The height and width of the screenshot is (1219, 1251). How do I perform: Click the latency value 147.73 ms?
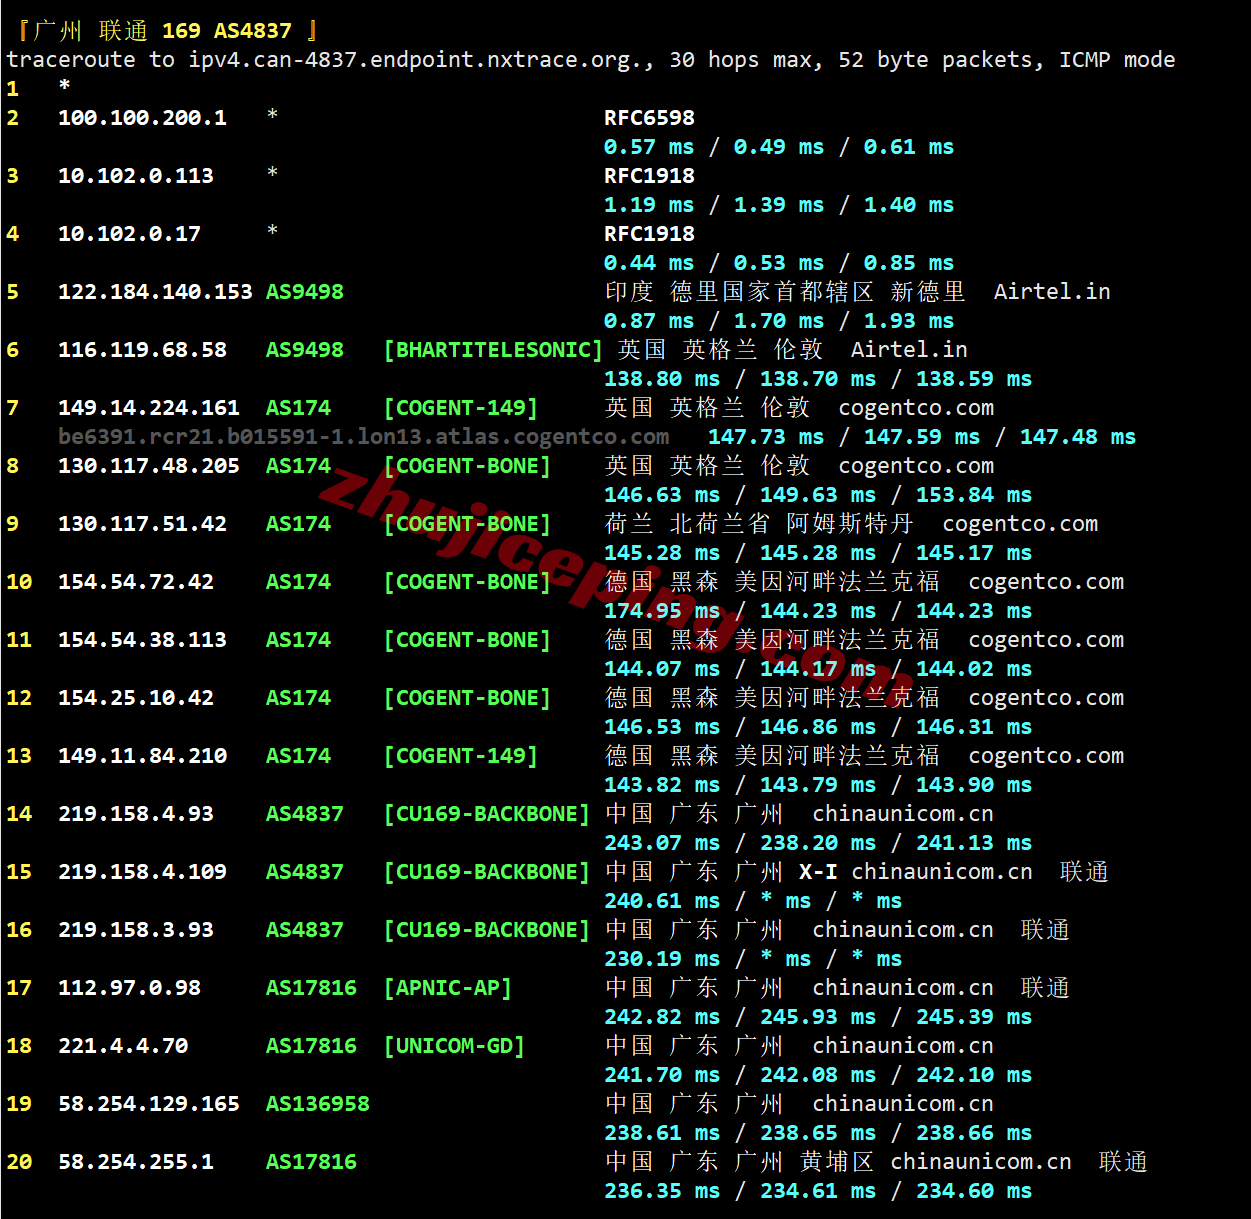click(x=766, y=437)
